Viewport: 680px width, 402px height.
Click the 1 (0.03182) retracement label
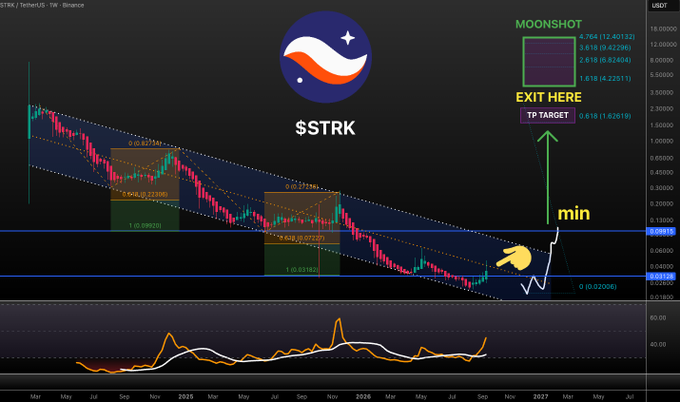(x=302, y=270)
